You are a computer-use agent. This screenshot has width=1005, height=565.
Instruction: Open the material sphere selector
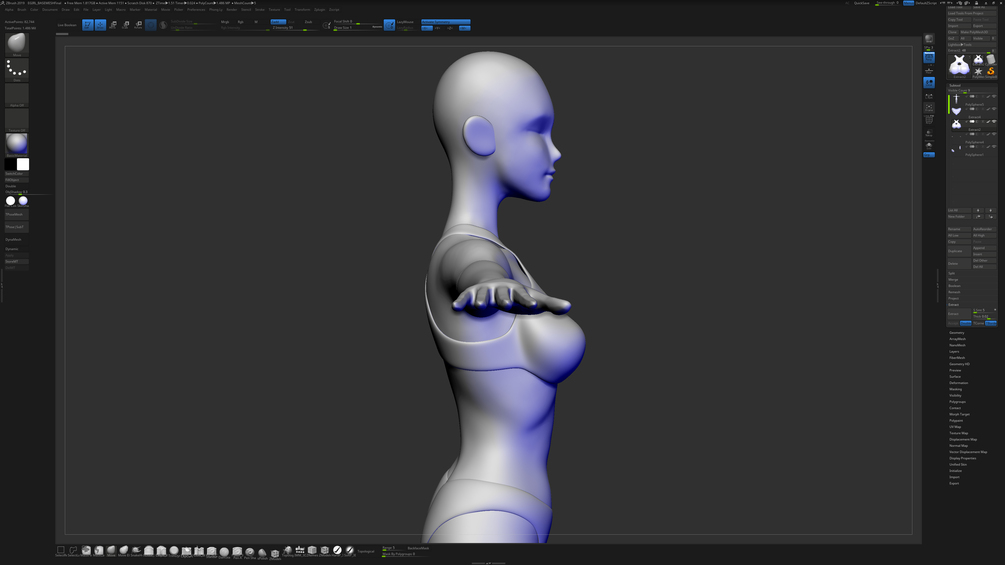click(x=17, y=144)
